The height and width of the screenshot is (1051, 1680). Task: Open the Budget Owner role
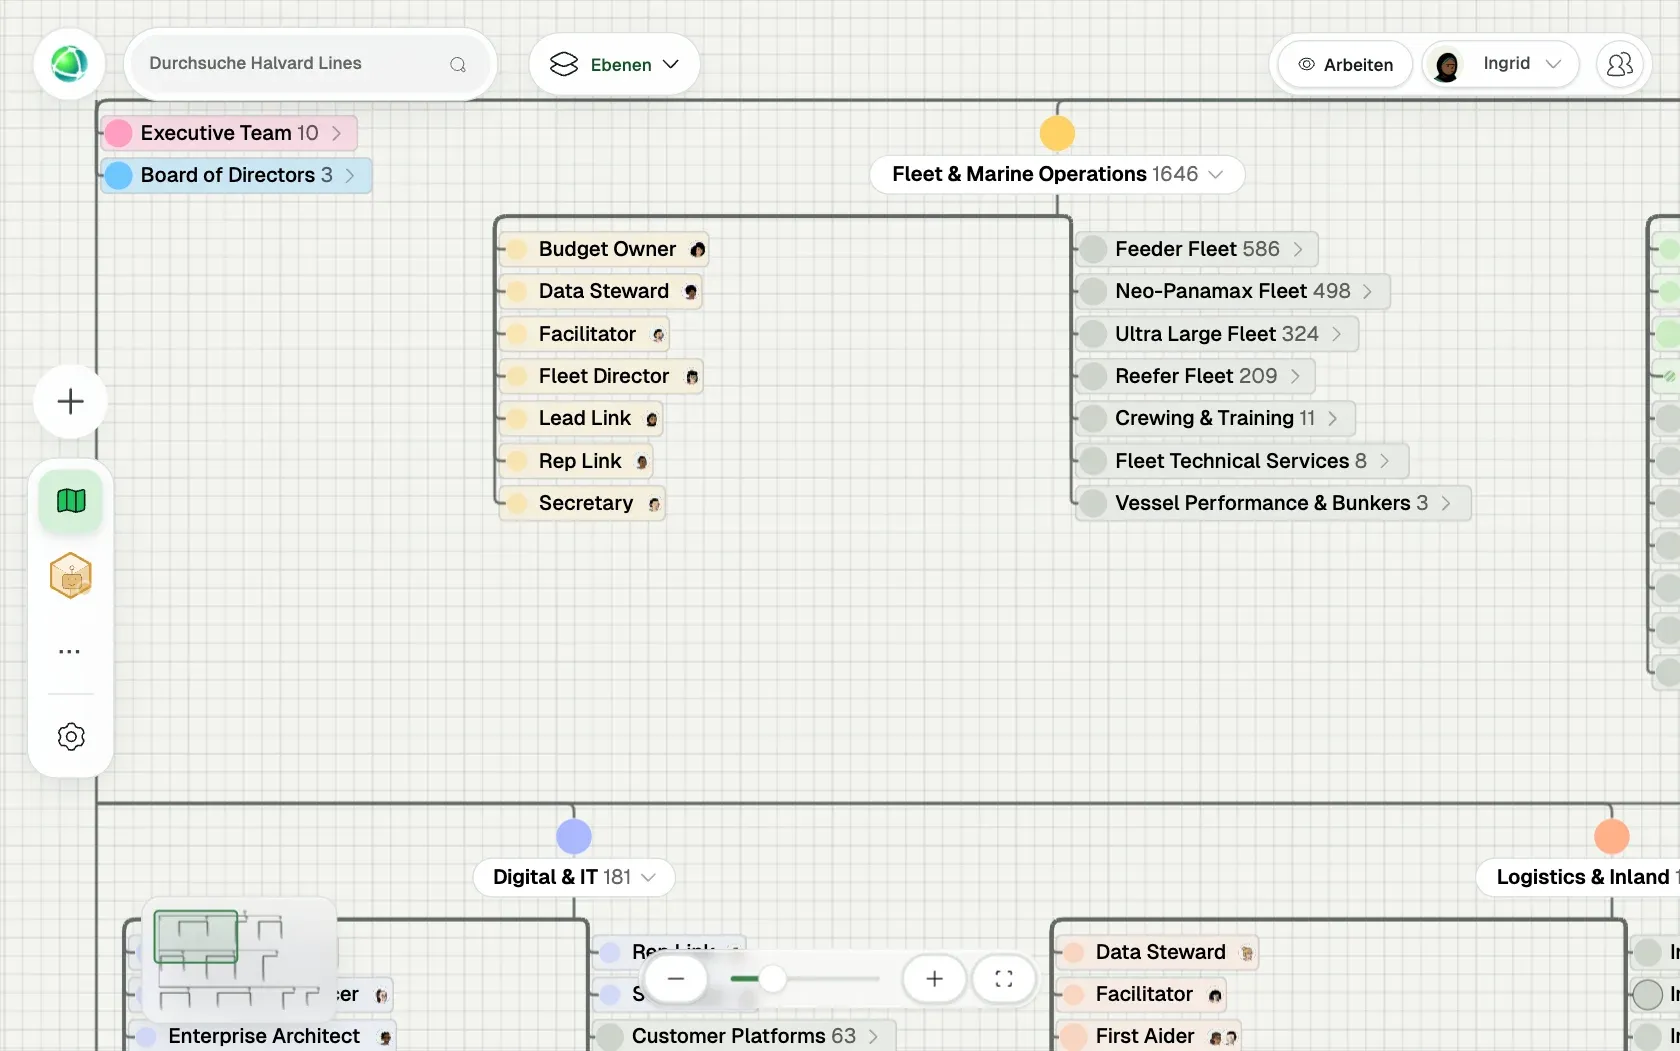[605, 249]
